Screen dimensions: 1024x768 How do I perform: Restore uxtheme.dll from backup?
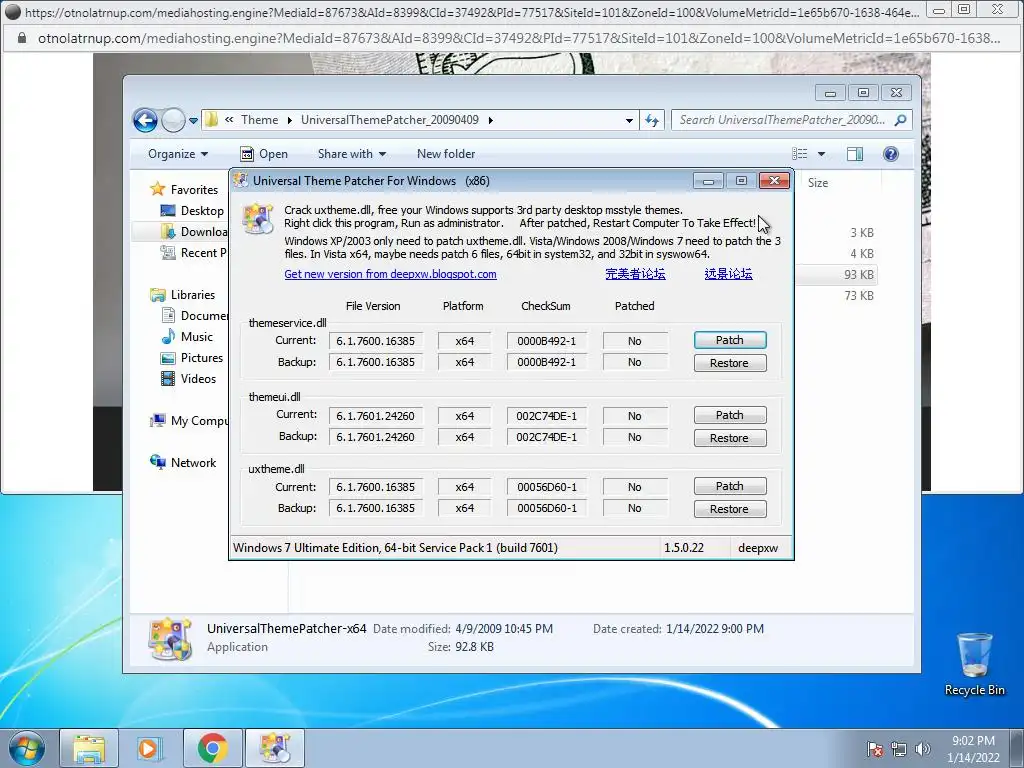click(729, 509)
